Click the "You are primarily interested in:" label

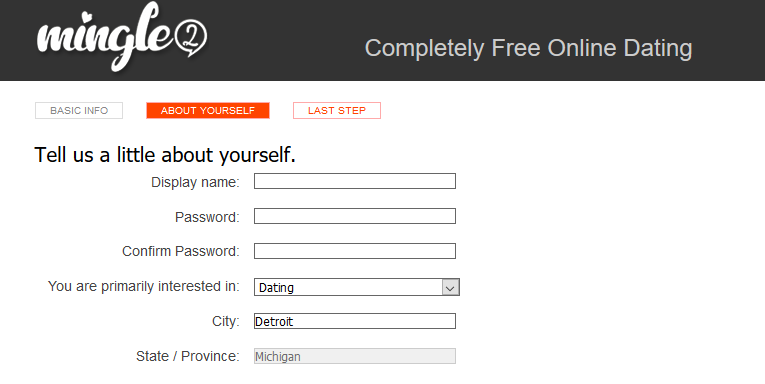(x=143, y=286)
